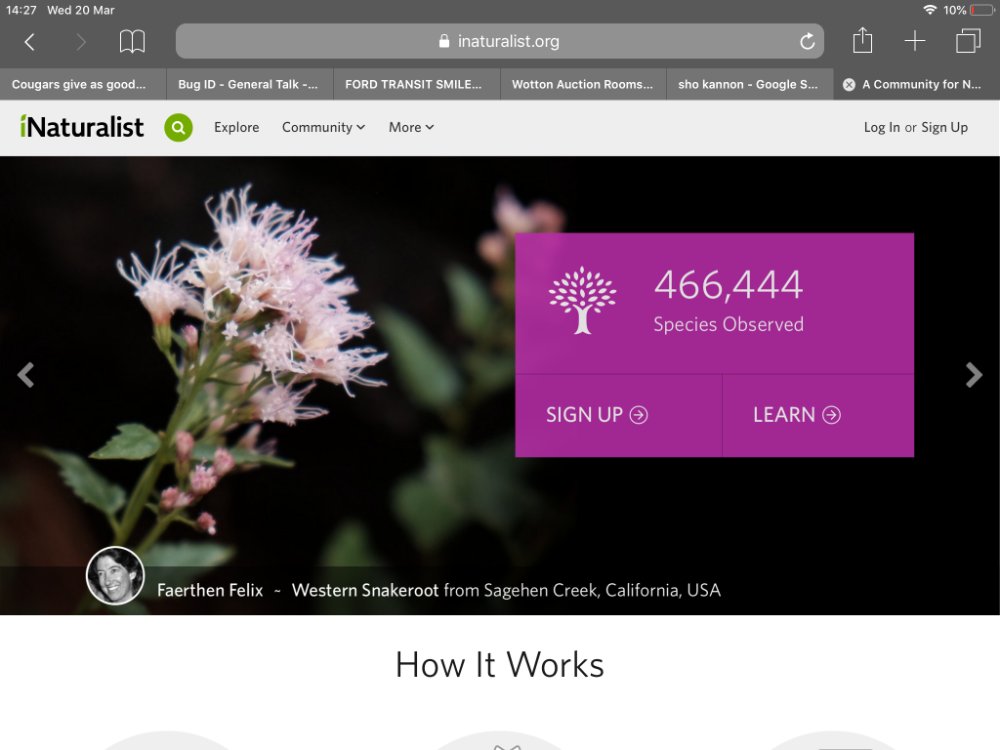Switch to 'Bug ID - General Talk' tab
Screen dimensions: 1000x750
(x=250, y=84)
